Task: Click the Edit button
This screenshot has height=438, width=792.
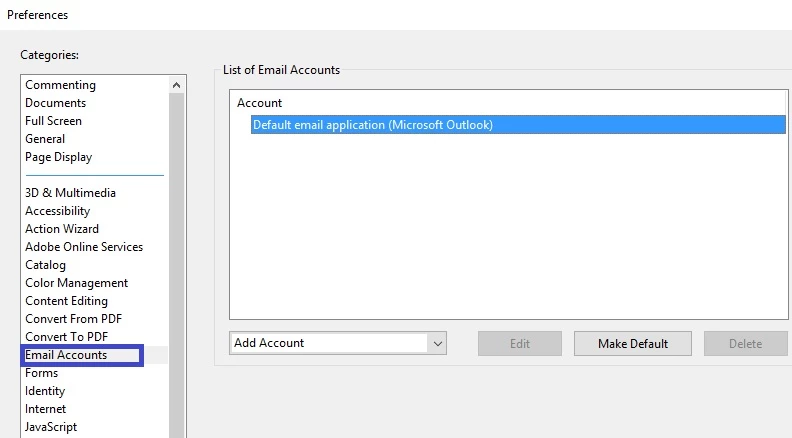Action: pos(520,344)
